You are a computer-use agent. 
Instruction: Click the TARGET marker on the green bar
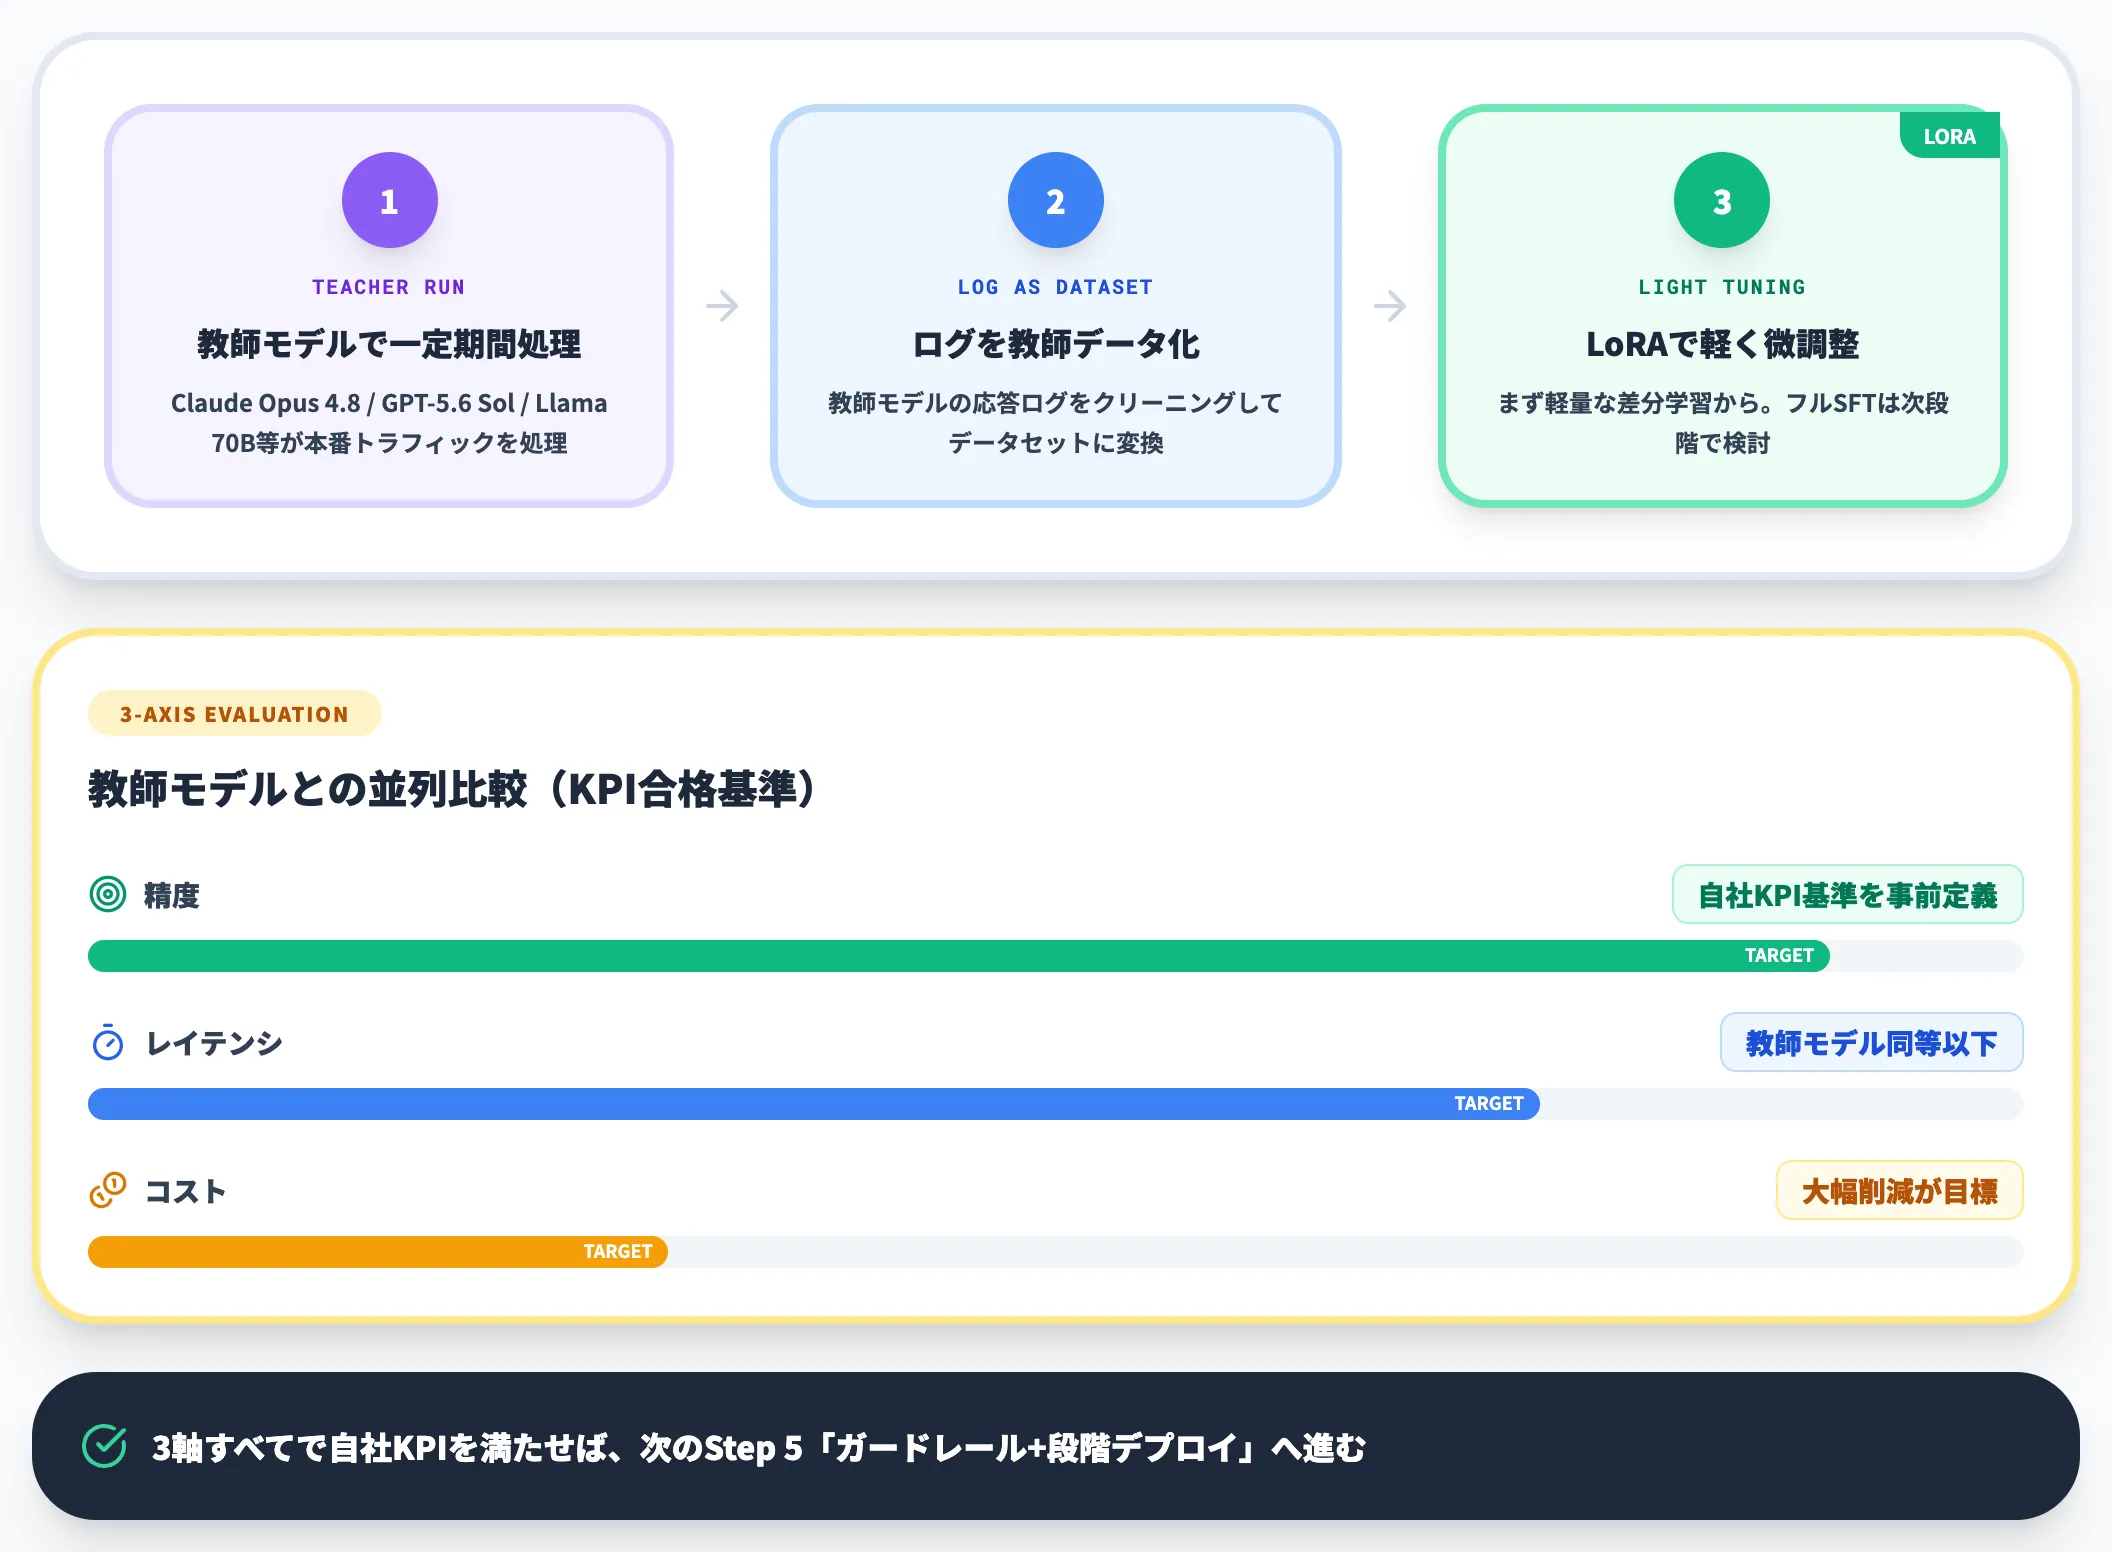tap(1778, 955)
